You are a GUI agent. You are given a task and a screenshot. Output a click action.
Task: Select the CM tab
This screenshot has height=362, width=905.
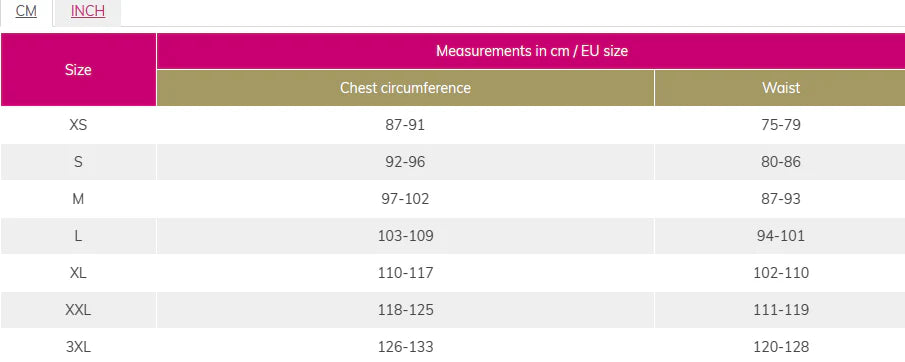[x=26, y=12]
